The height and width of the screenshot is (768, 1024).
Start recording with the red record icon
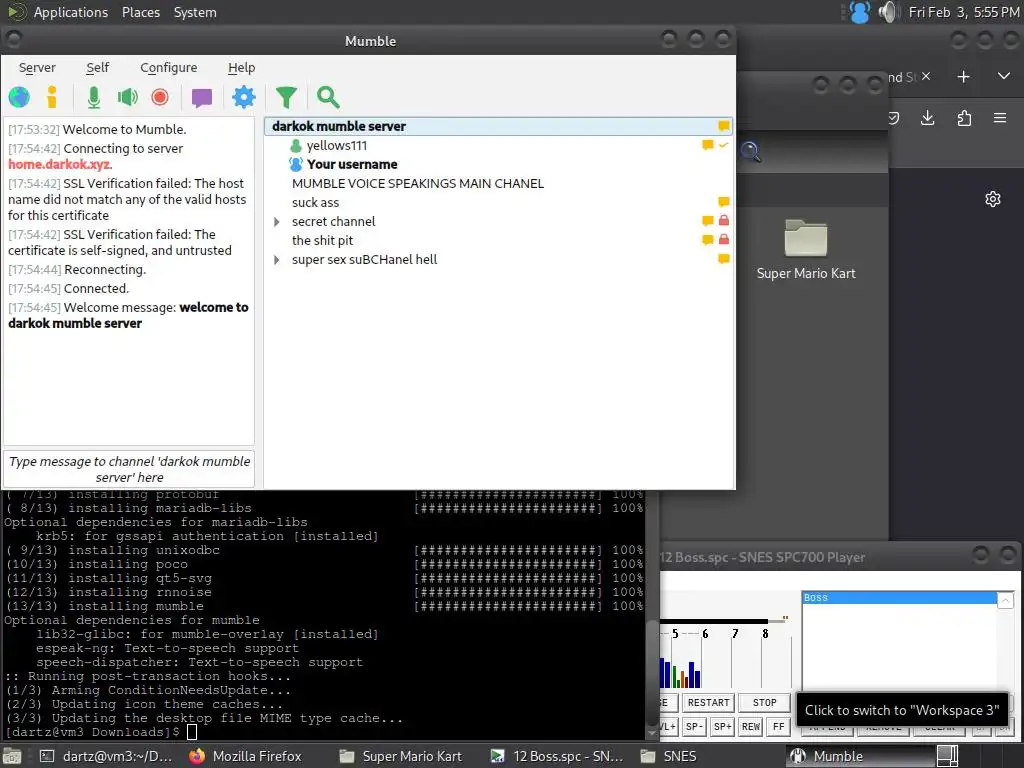(x=160, y=97)
